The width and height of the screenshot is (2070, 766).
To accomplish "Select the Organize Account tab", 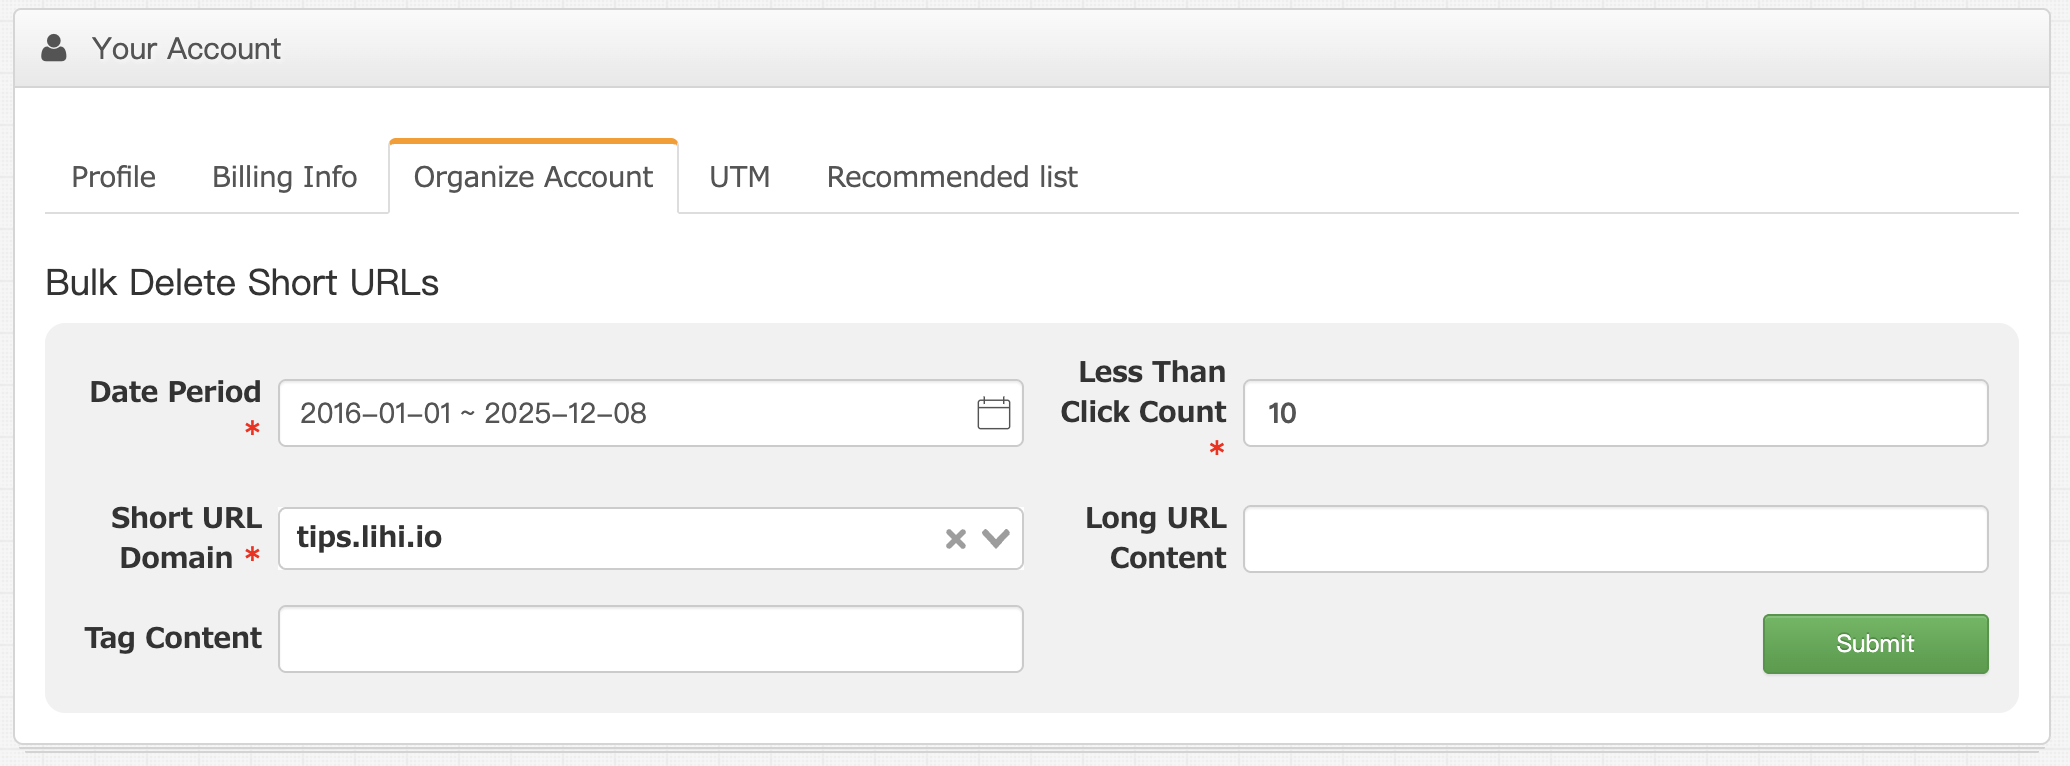I will click(x=533, y=177).
